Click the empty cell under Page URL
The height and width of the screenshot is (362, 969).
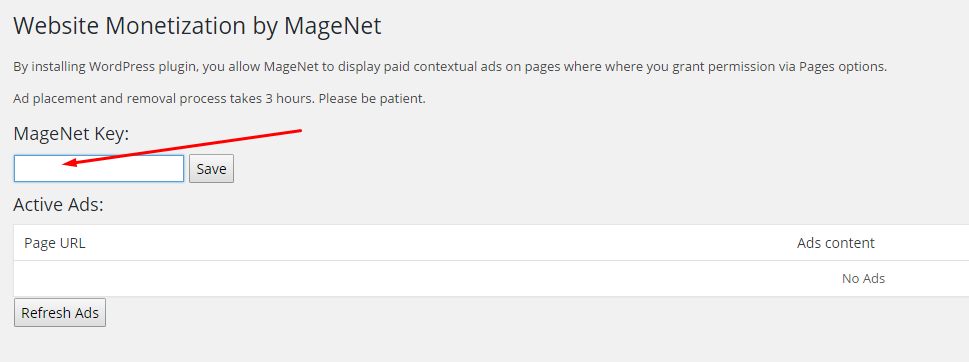coord(247,279)
